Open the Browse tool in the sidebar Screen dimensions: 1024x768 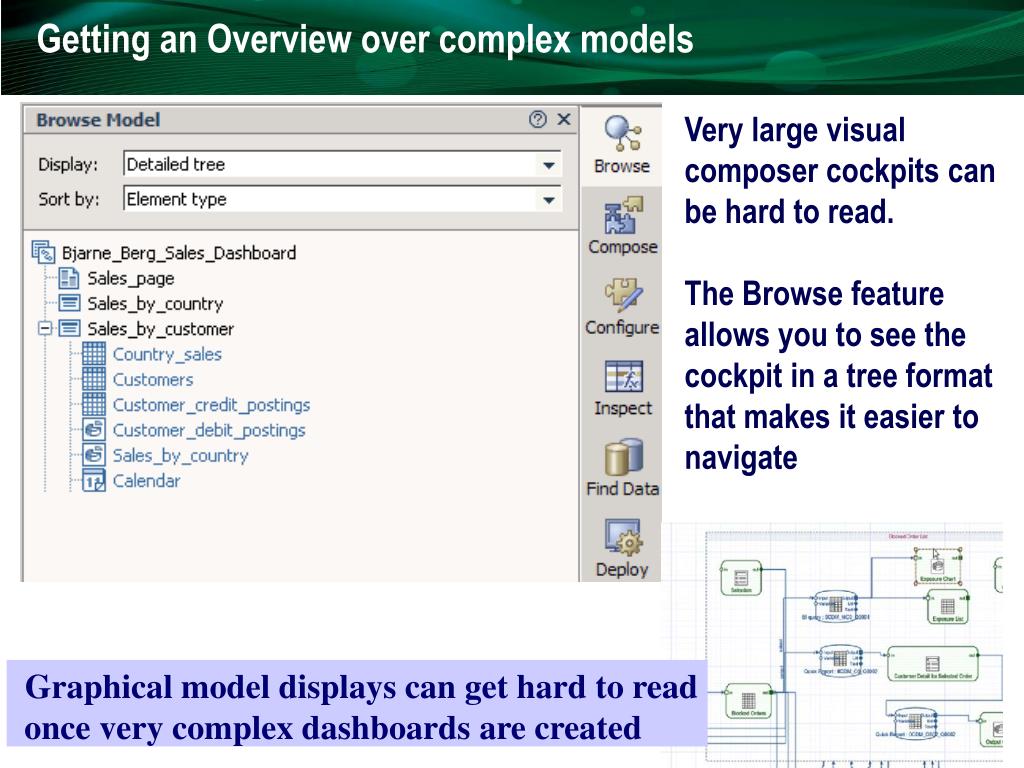point(621,143)
